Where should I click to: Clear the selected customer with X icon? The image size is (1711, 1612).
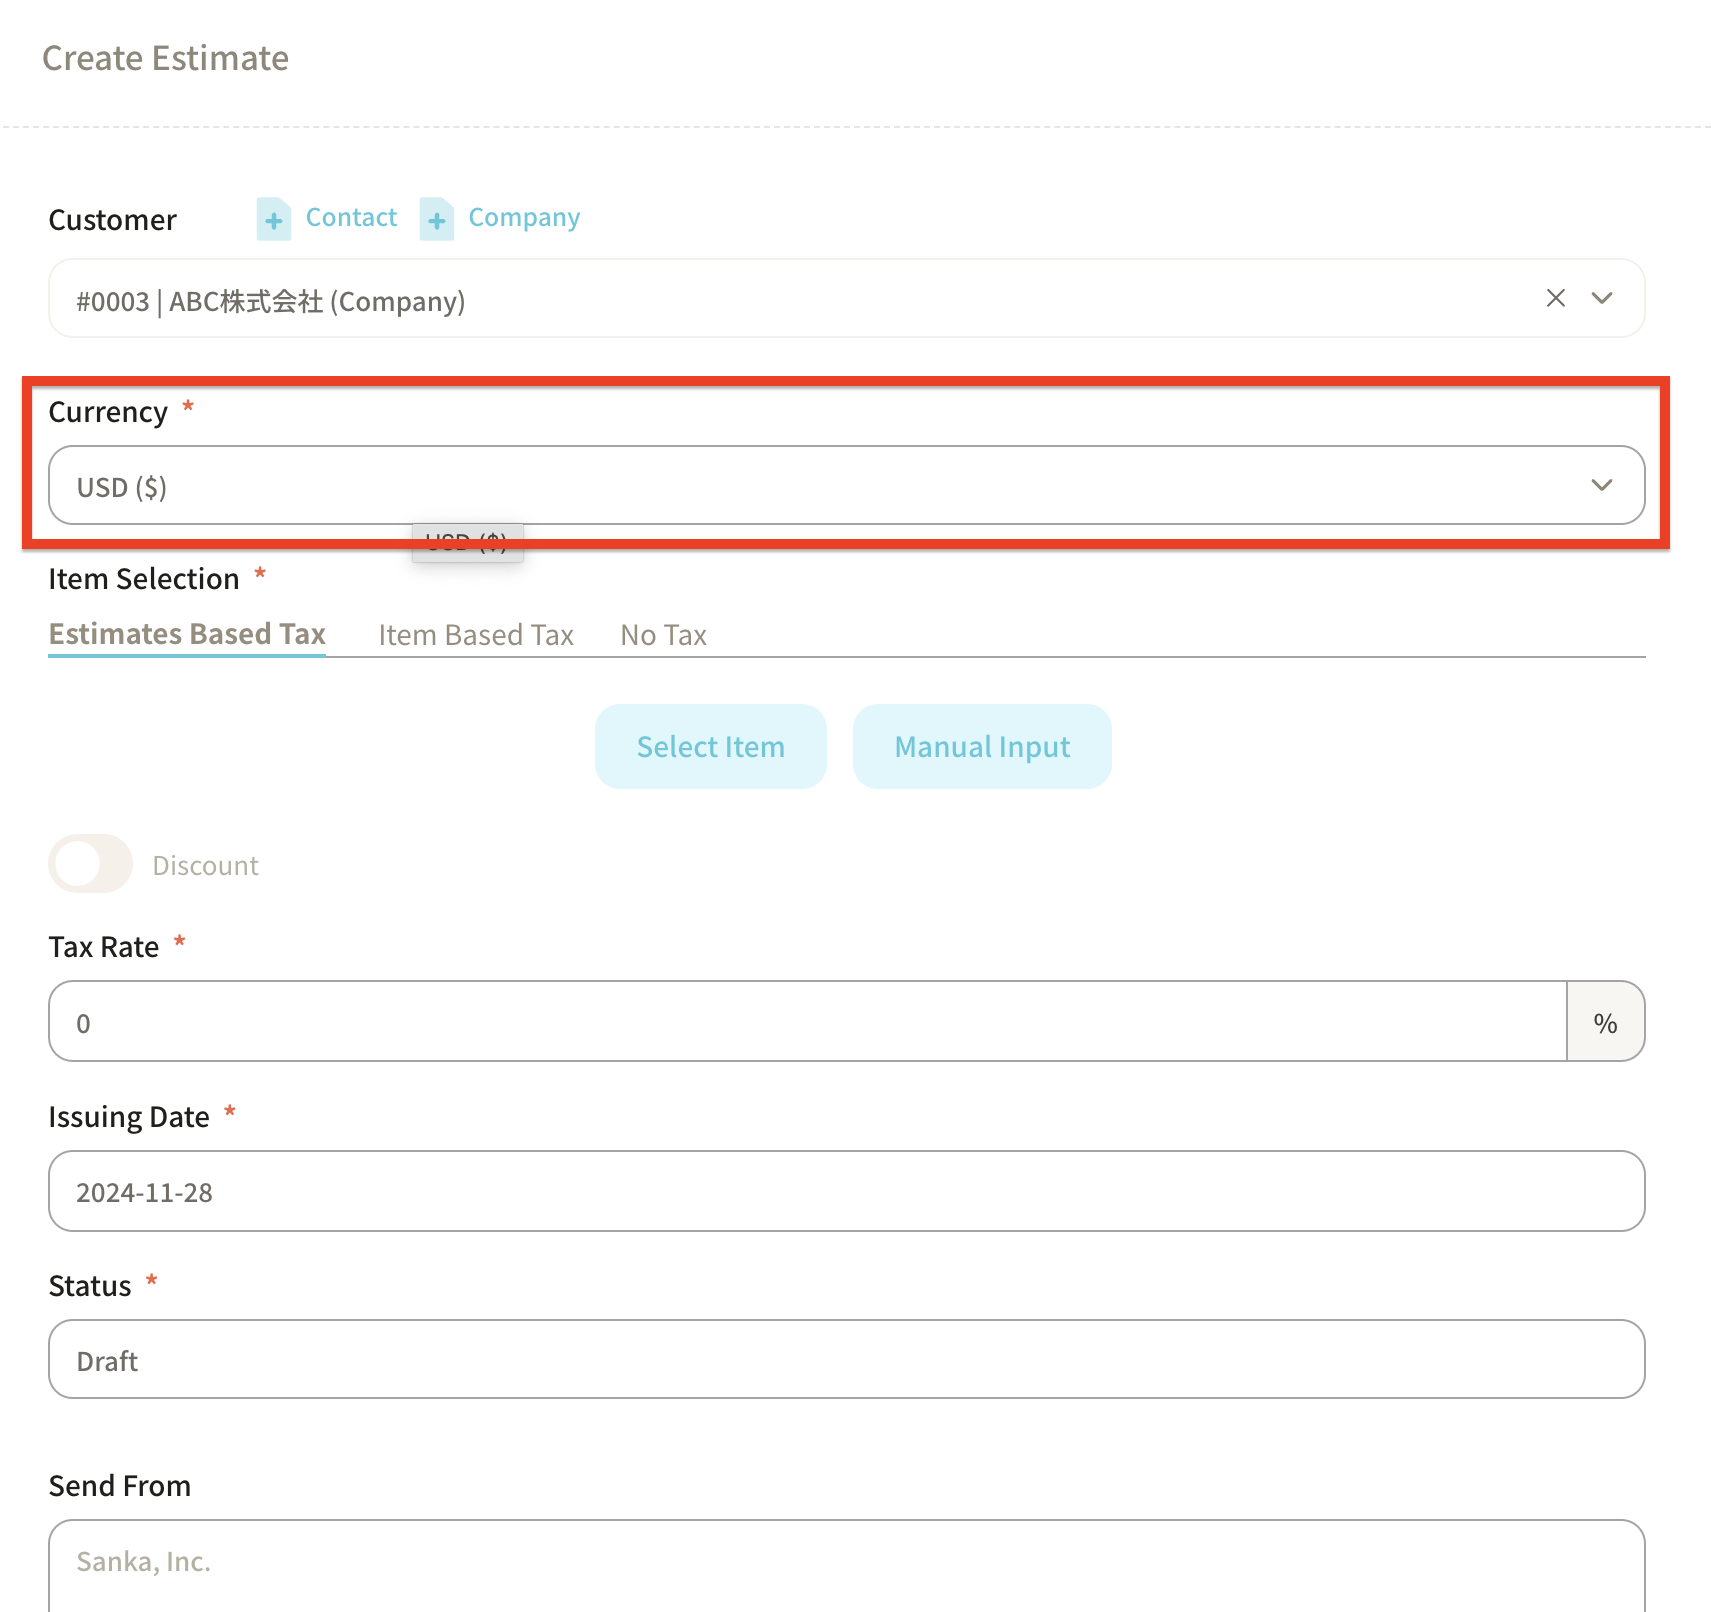pos(1555,298)
